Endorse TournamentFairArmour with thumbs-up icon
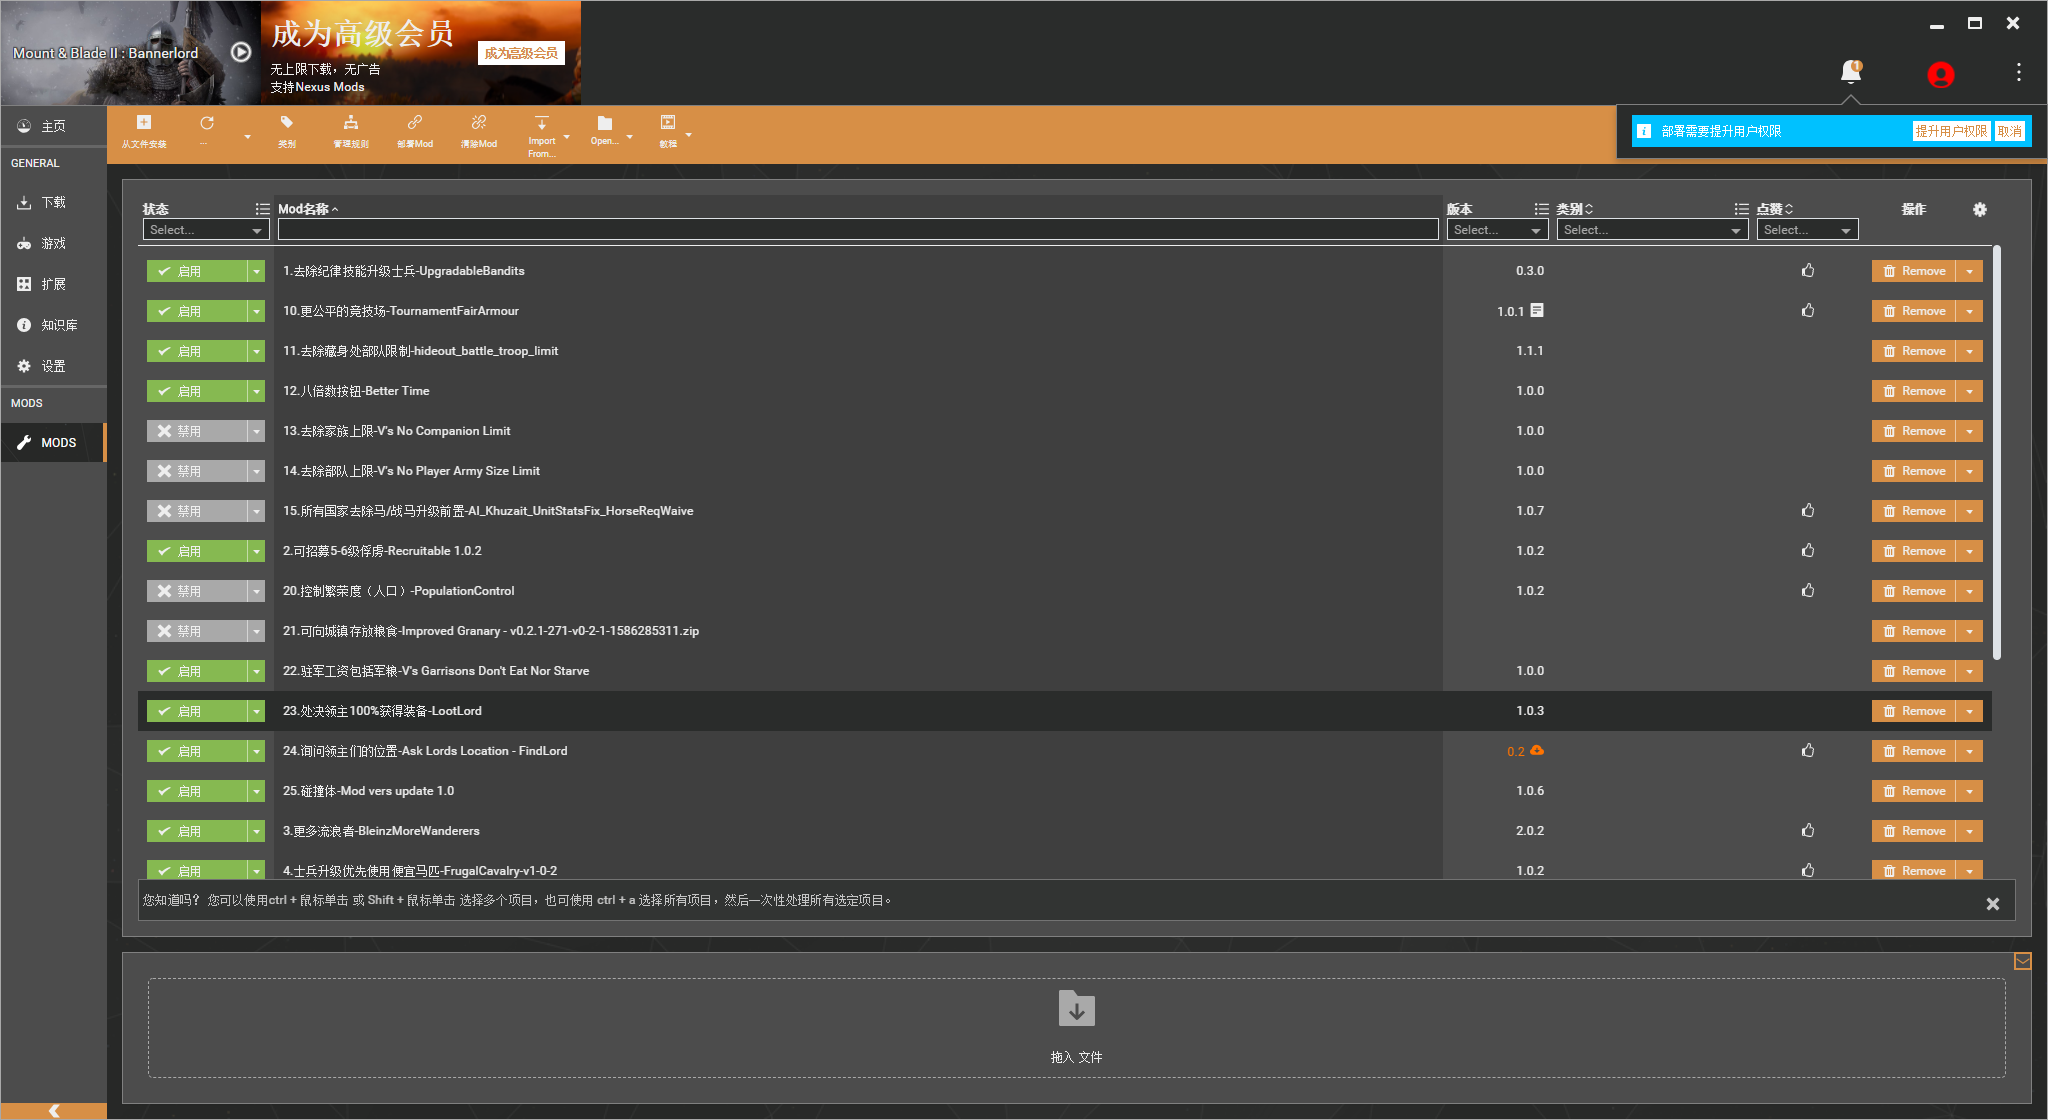The image size is (2048, 1120). (x=1808, y=310)
